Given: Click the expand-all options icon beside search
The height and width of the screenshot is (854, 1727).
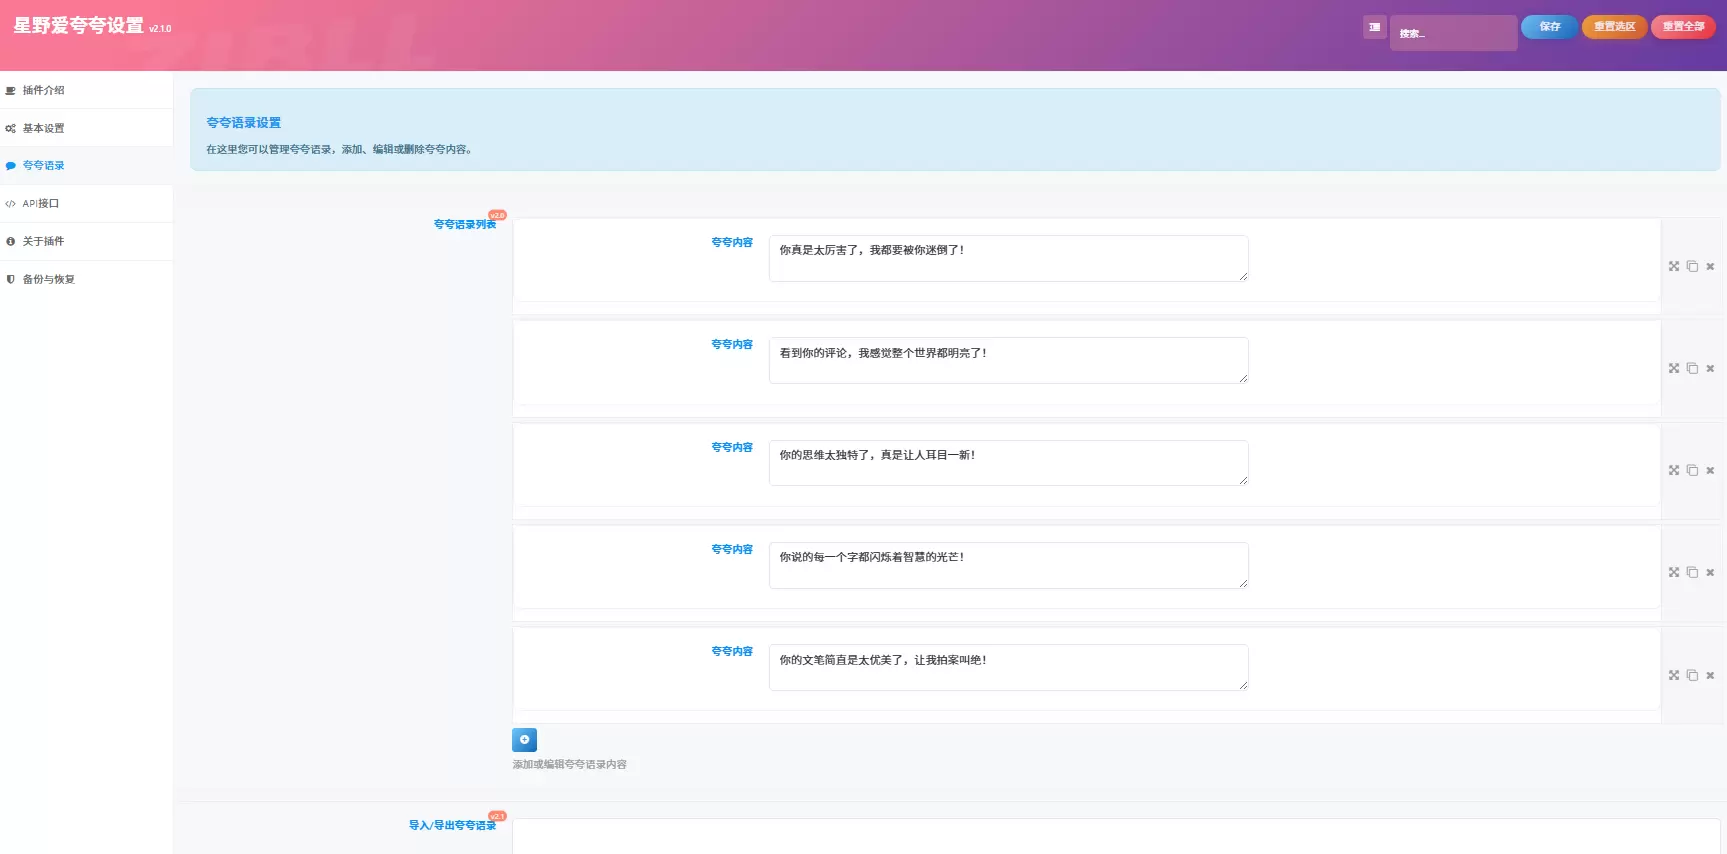Looking at the screenshot, I should (1374, 27).
